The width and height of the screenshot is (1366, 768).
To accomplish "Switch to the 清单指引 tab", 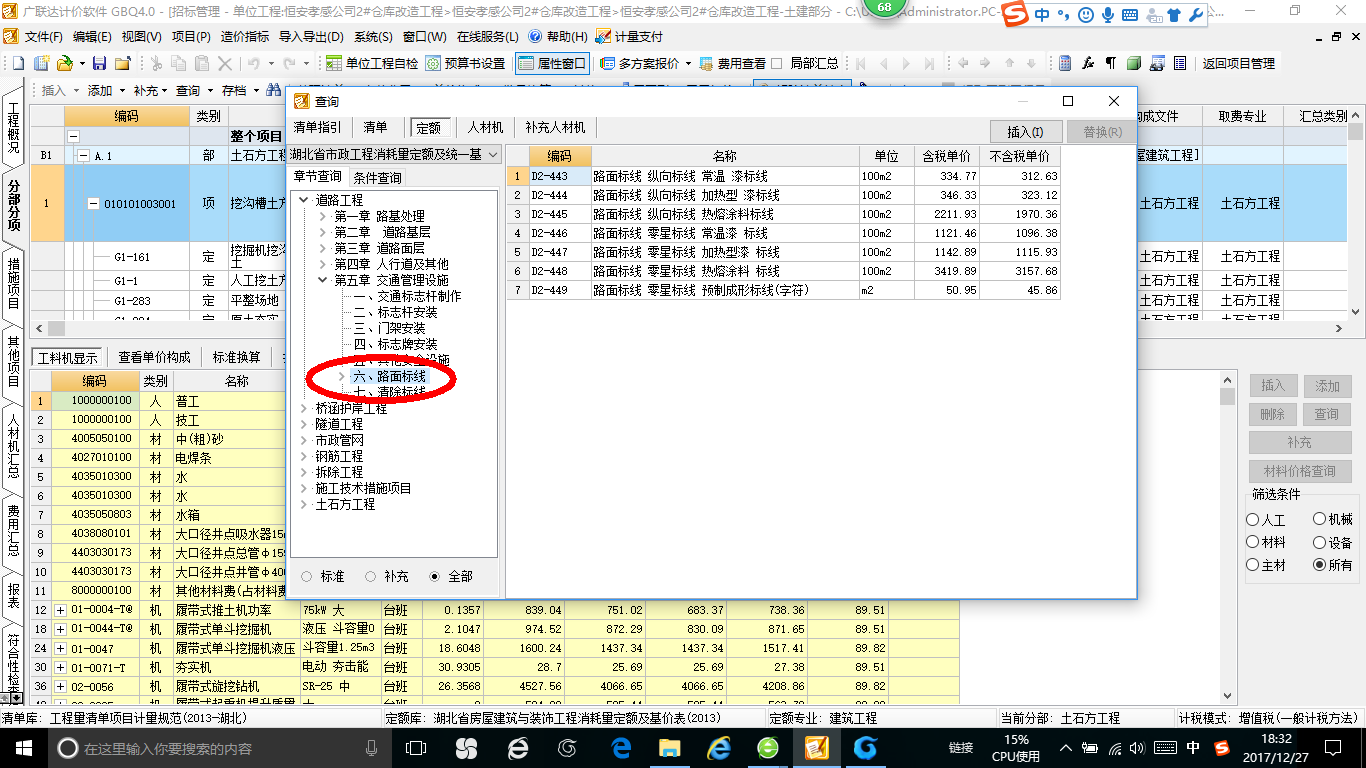I will point(317,128).
